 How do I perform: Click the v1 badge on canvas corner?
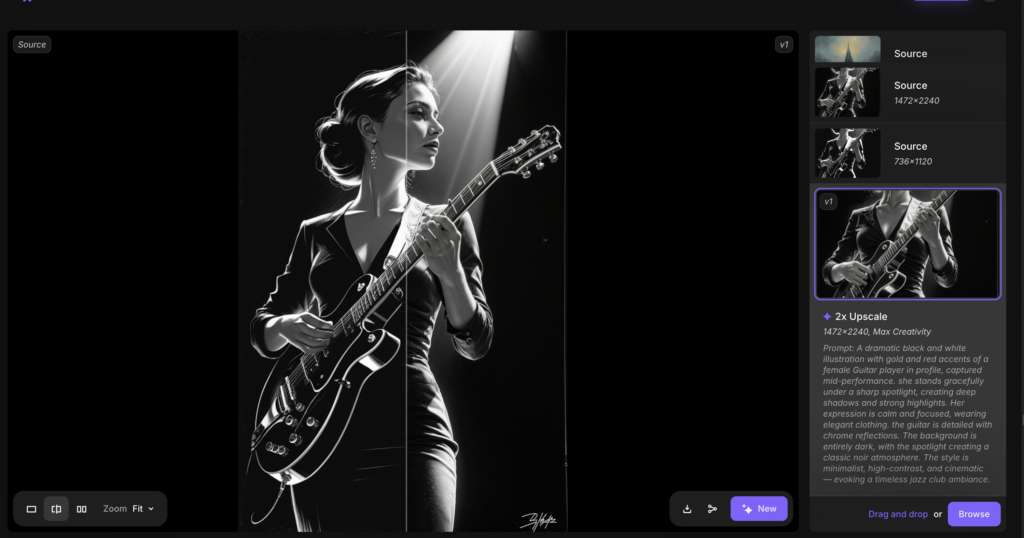[x=783, y=44]
